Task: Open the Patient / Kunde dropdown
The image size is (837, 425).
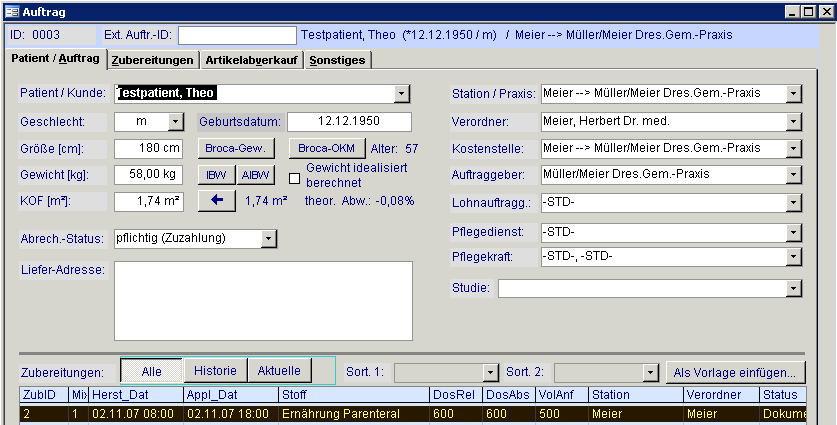Action: point(401,93)
